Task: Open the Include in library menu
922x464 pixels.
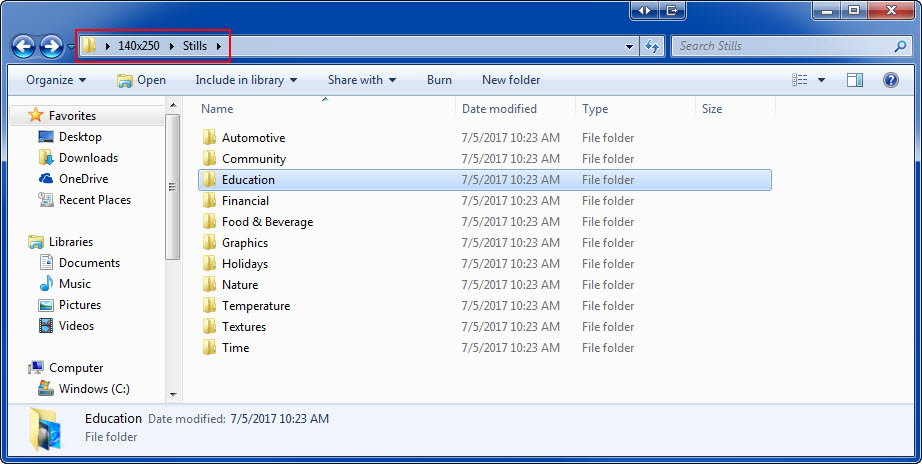Action: pyautogui.click(x=246, y=80)
